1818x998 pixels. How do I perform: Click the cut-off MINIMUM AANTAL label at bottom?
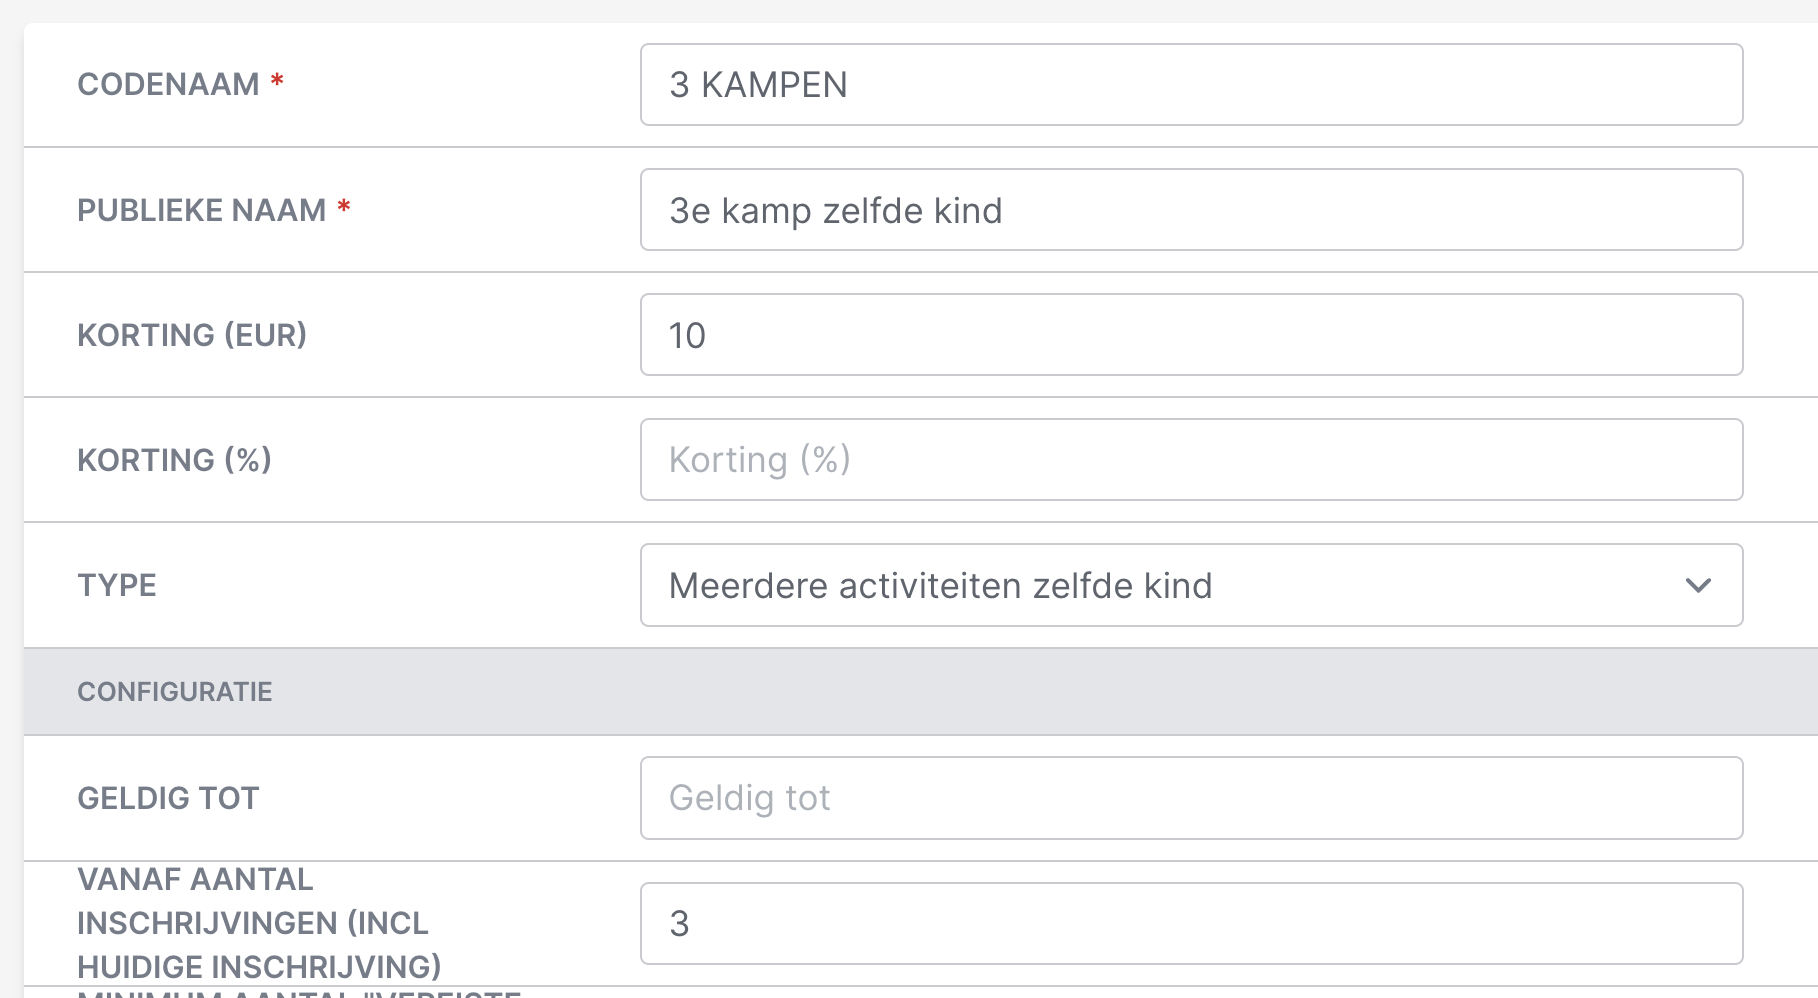tap(300, 993)
